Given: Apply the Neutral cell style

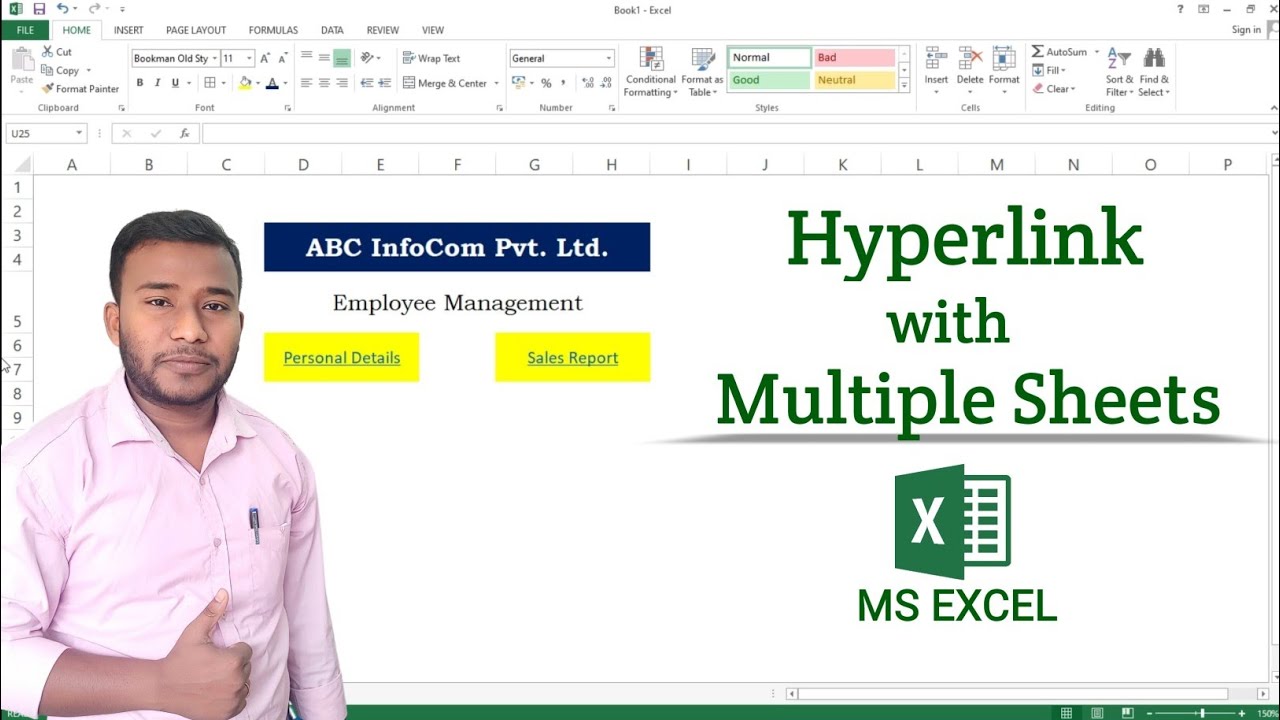Looking at the screenshot, I should 854,80.
